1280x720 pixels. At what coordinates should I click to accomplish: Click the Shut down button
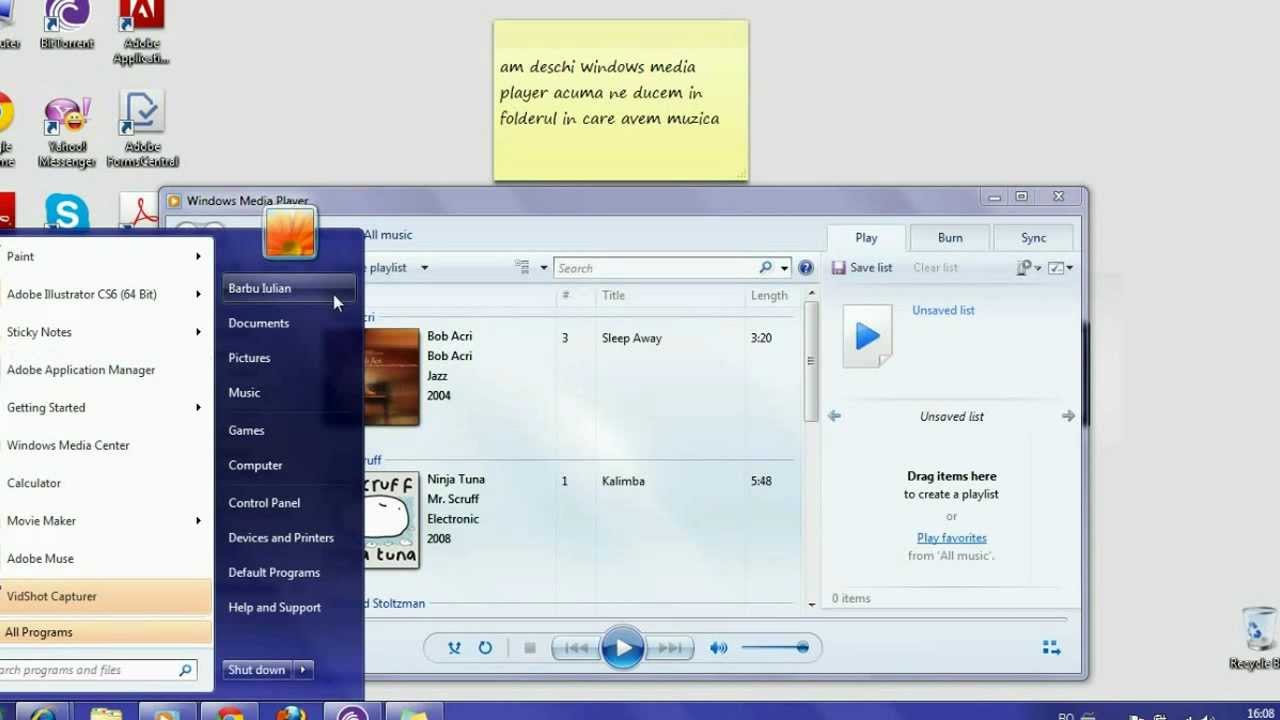click(x=257, y=670)
